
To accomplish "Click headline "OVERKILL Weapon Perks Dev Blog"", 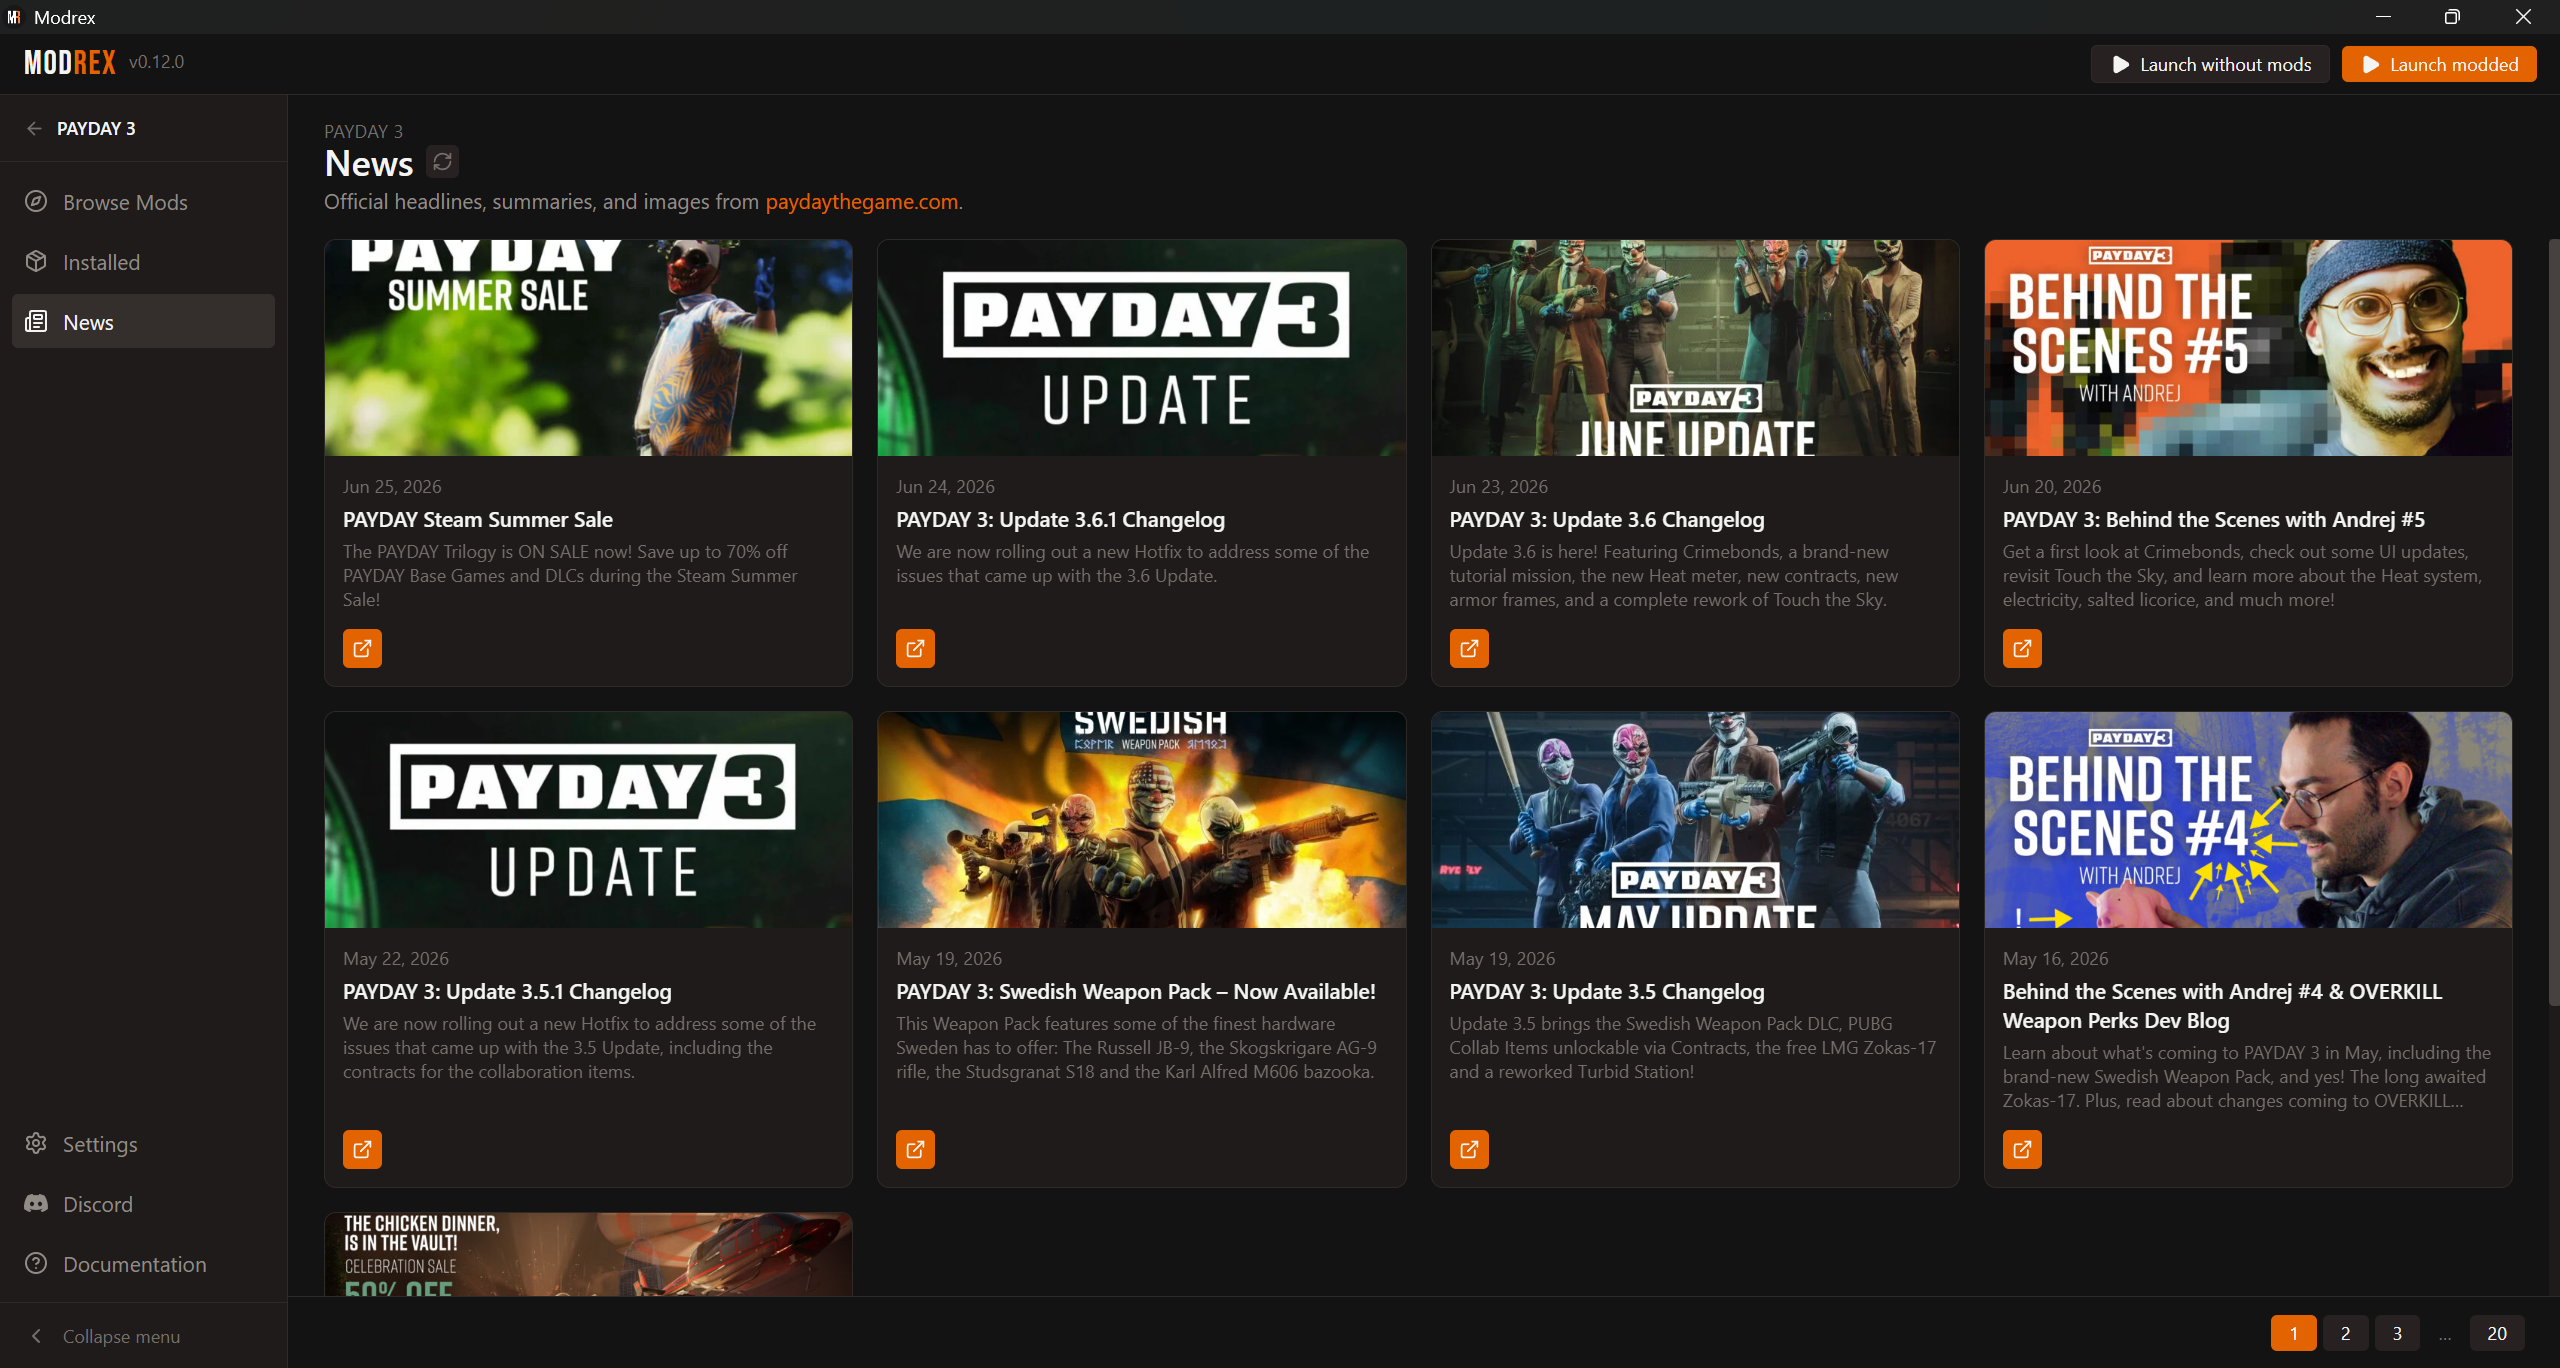I will pyautogui.click(x=2222, y=1006).
